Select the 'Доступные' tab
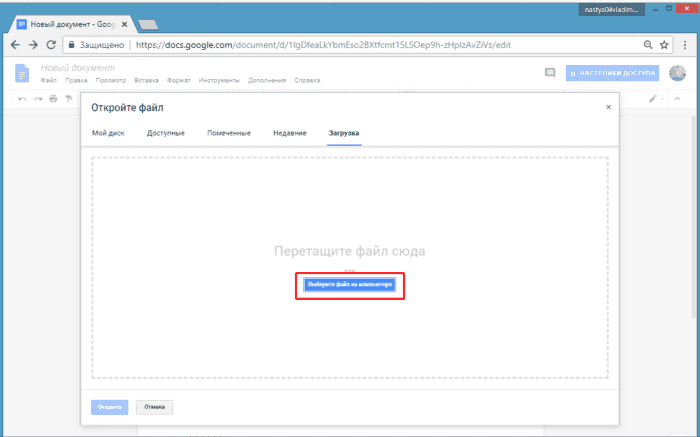 [165, 132]
